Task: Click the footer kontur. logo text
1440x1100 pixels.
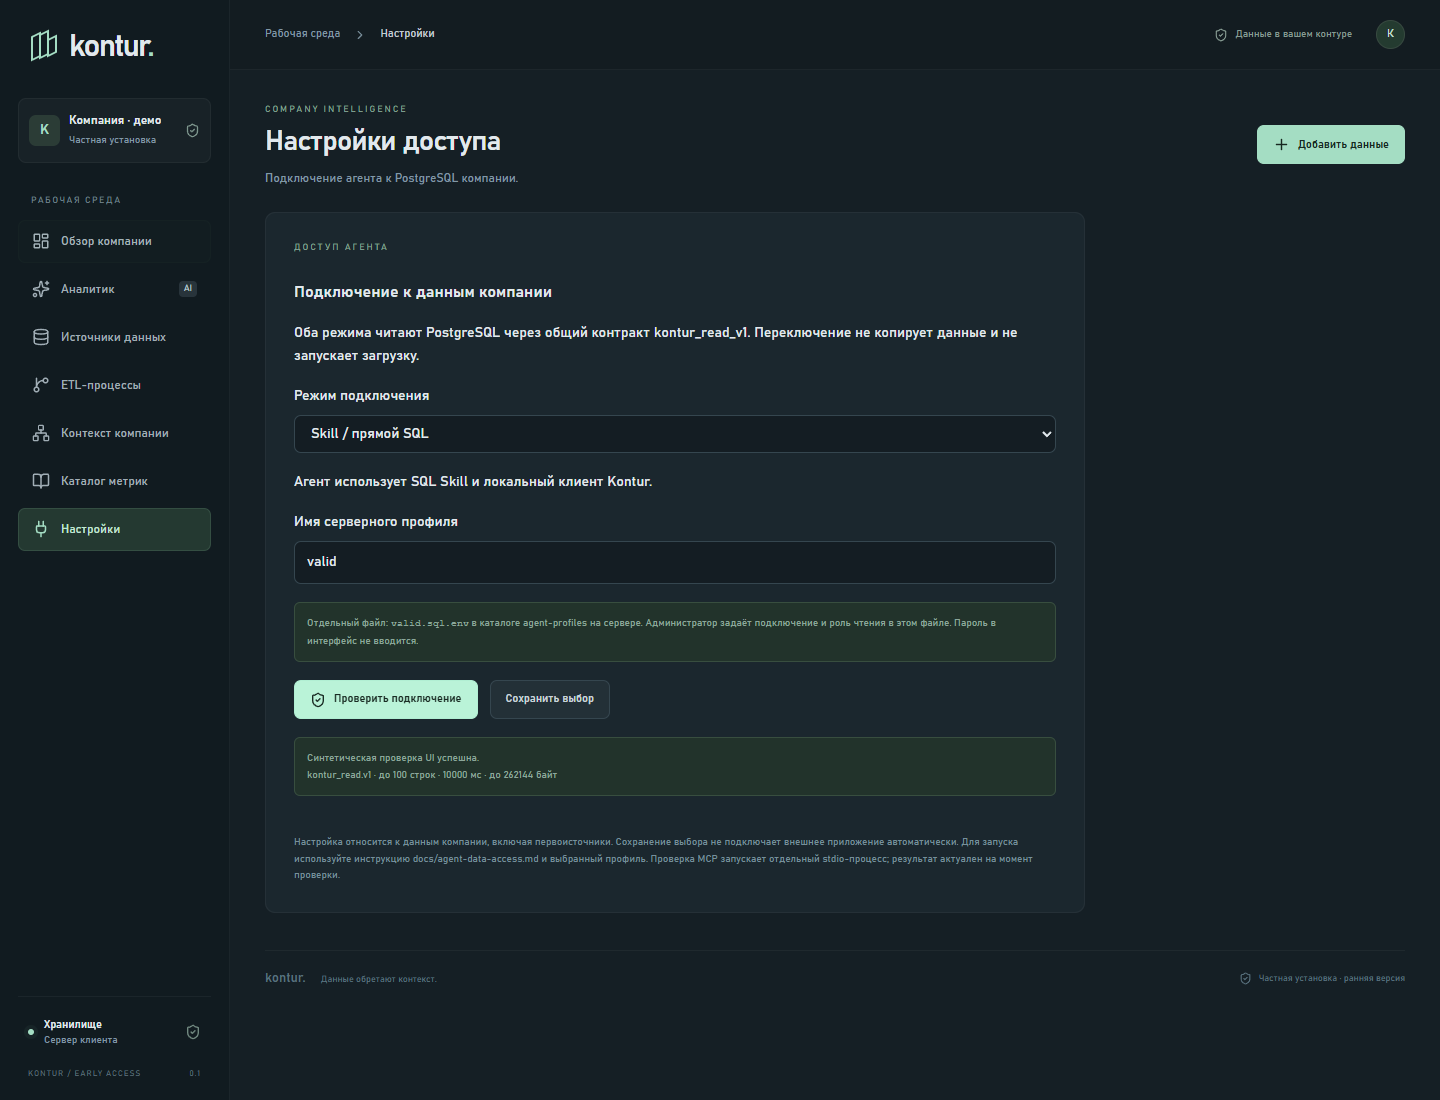Action: pos(285,978)
